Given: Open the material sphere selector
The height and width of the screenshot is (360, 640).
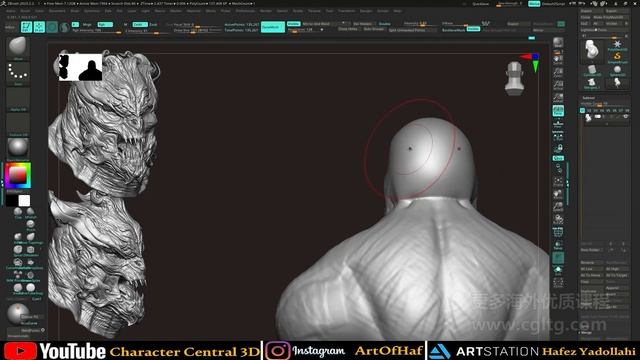Looking at the screenshot, I should (x=18, y=148).
